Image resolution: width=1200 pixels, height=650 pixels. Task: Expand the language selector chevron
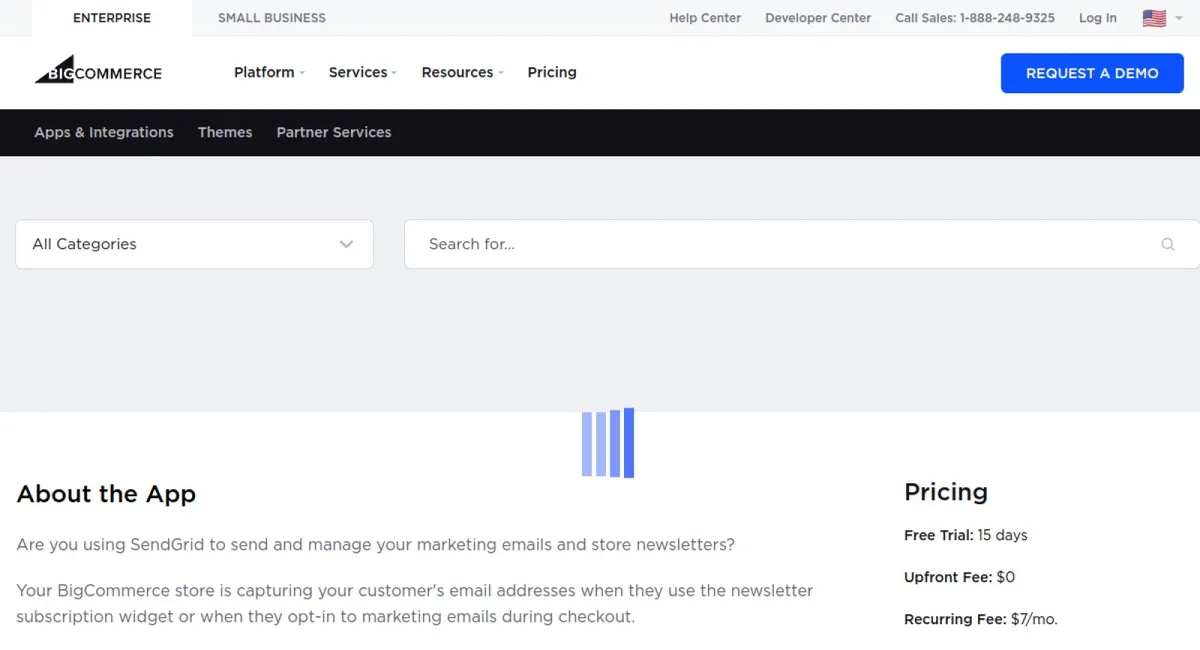pos(1177,18)
